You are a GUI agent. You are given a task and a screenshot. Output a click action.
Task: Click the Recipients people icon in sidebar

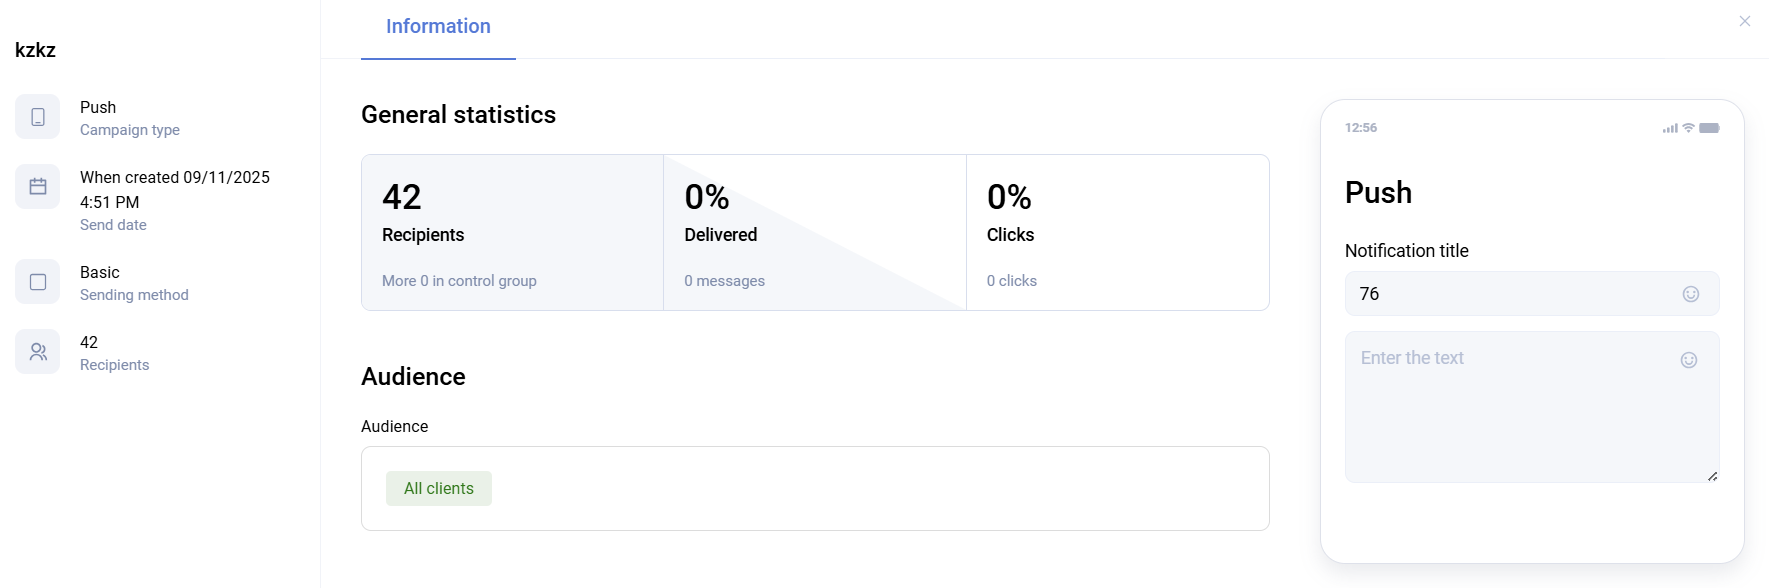click(x=38, y=352)
